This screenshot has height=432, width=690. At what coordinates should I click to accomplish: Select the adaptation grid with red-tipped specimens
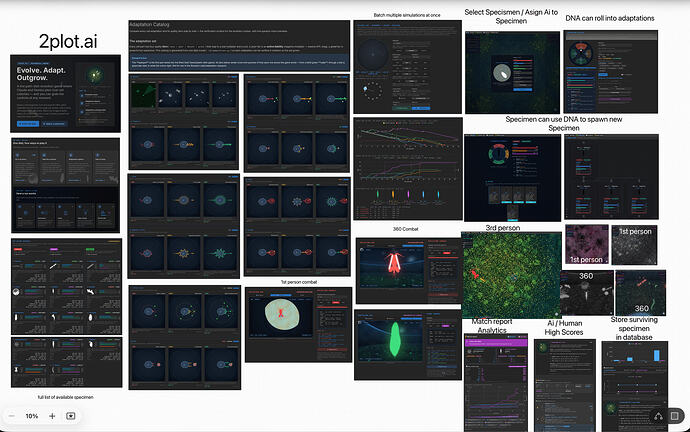tap(297, 227)
